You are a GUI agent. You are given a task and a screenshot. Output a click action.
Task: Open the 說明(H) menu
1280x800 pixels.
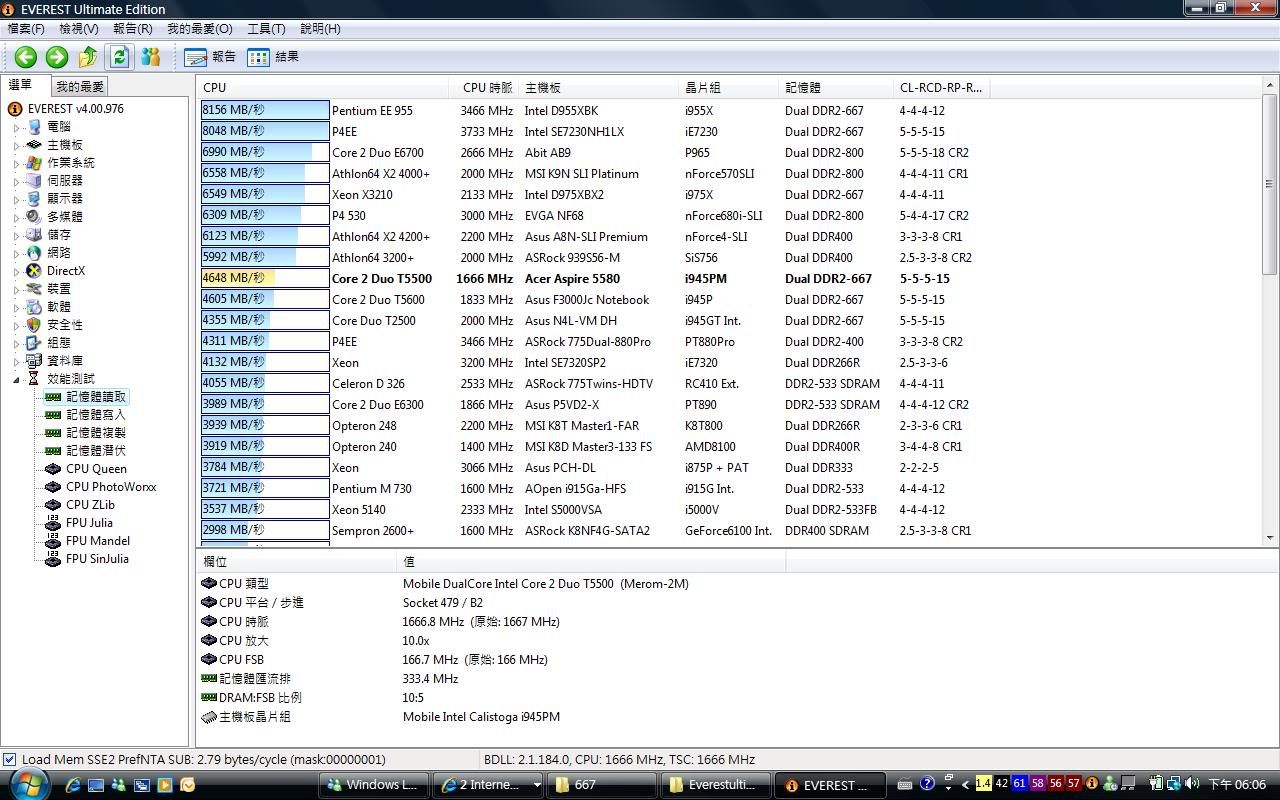[x=320, y=29]
